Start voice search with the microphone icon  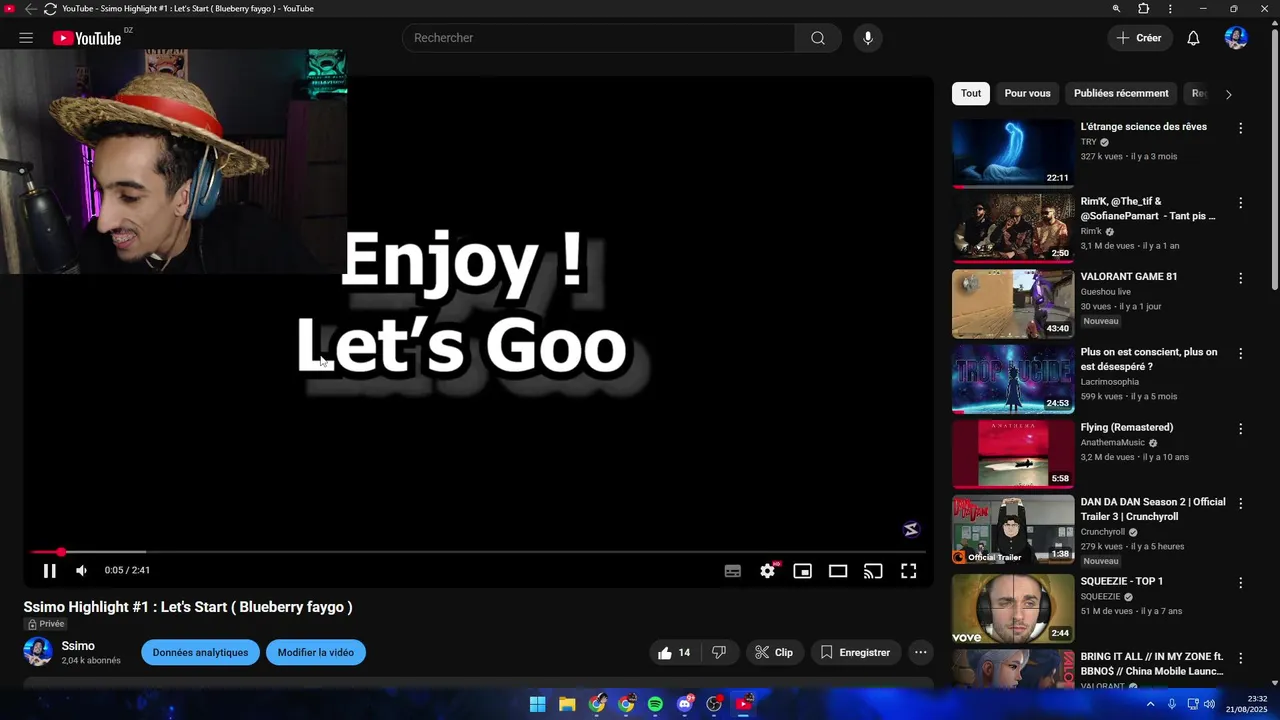(868, 38)
